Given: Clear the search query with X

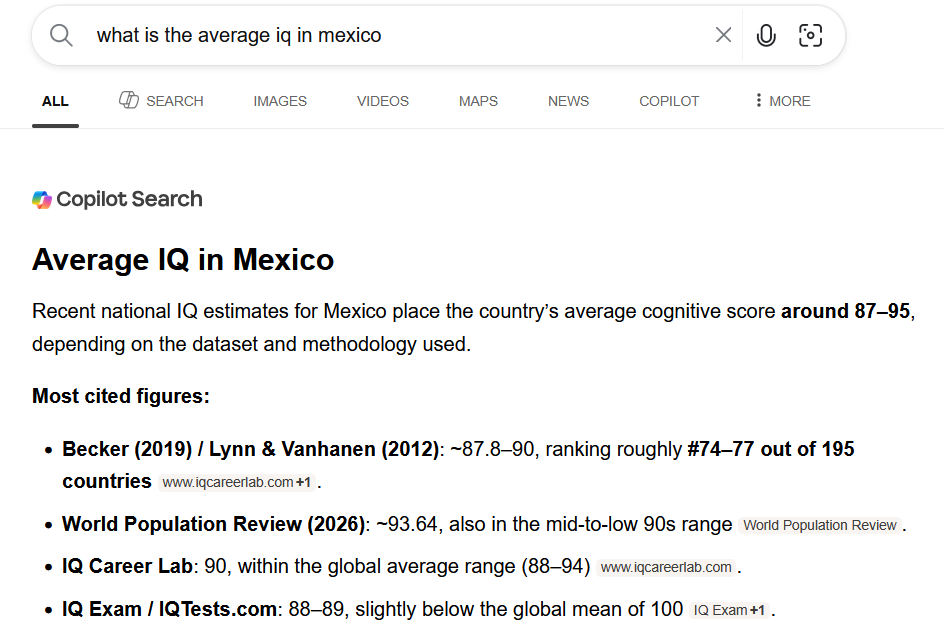Looking at the screenshot, I should [x=723, y=35].
